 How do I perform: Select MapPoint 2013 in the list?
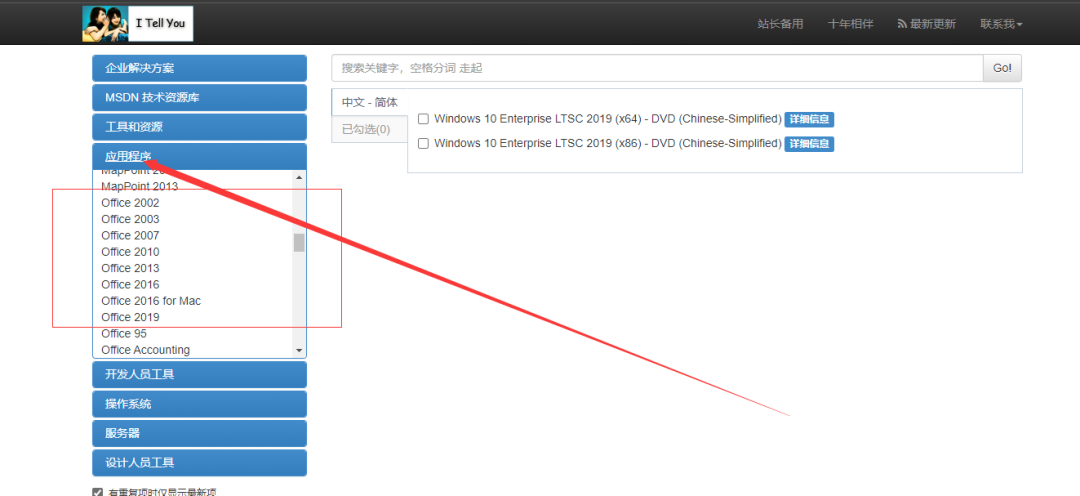[140, 187]
